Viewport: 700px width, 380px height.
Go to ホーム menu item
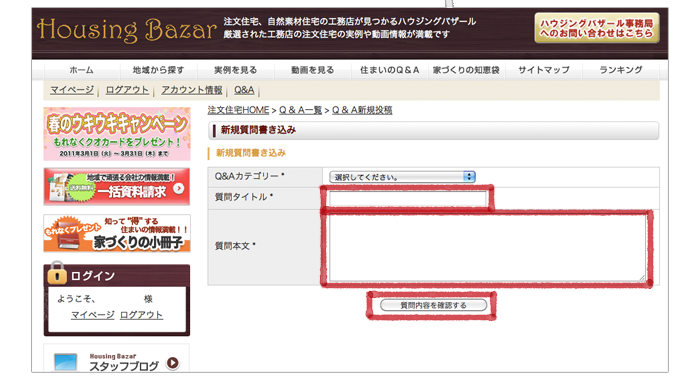click(81, 70)
